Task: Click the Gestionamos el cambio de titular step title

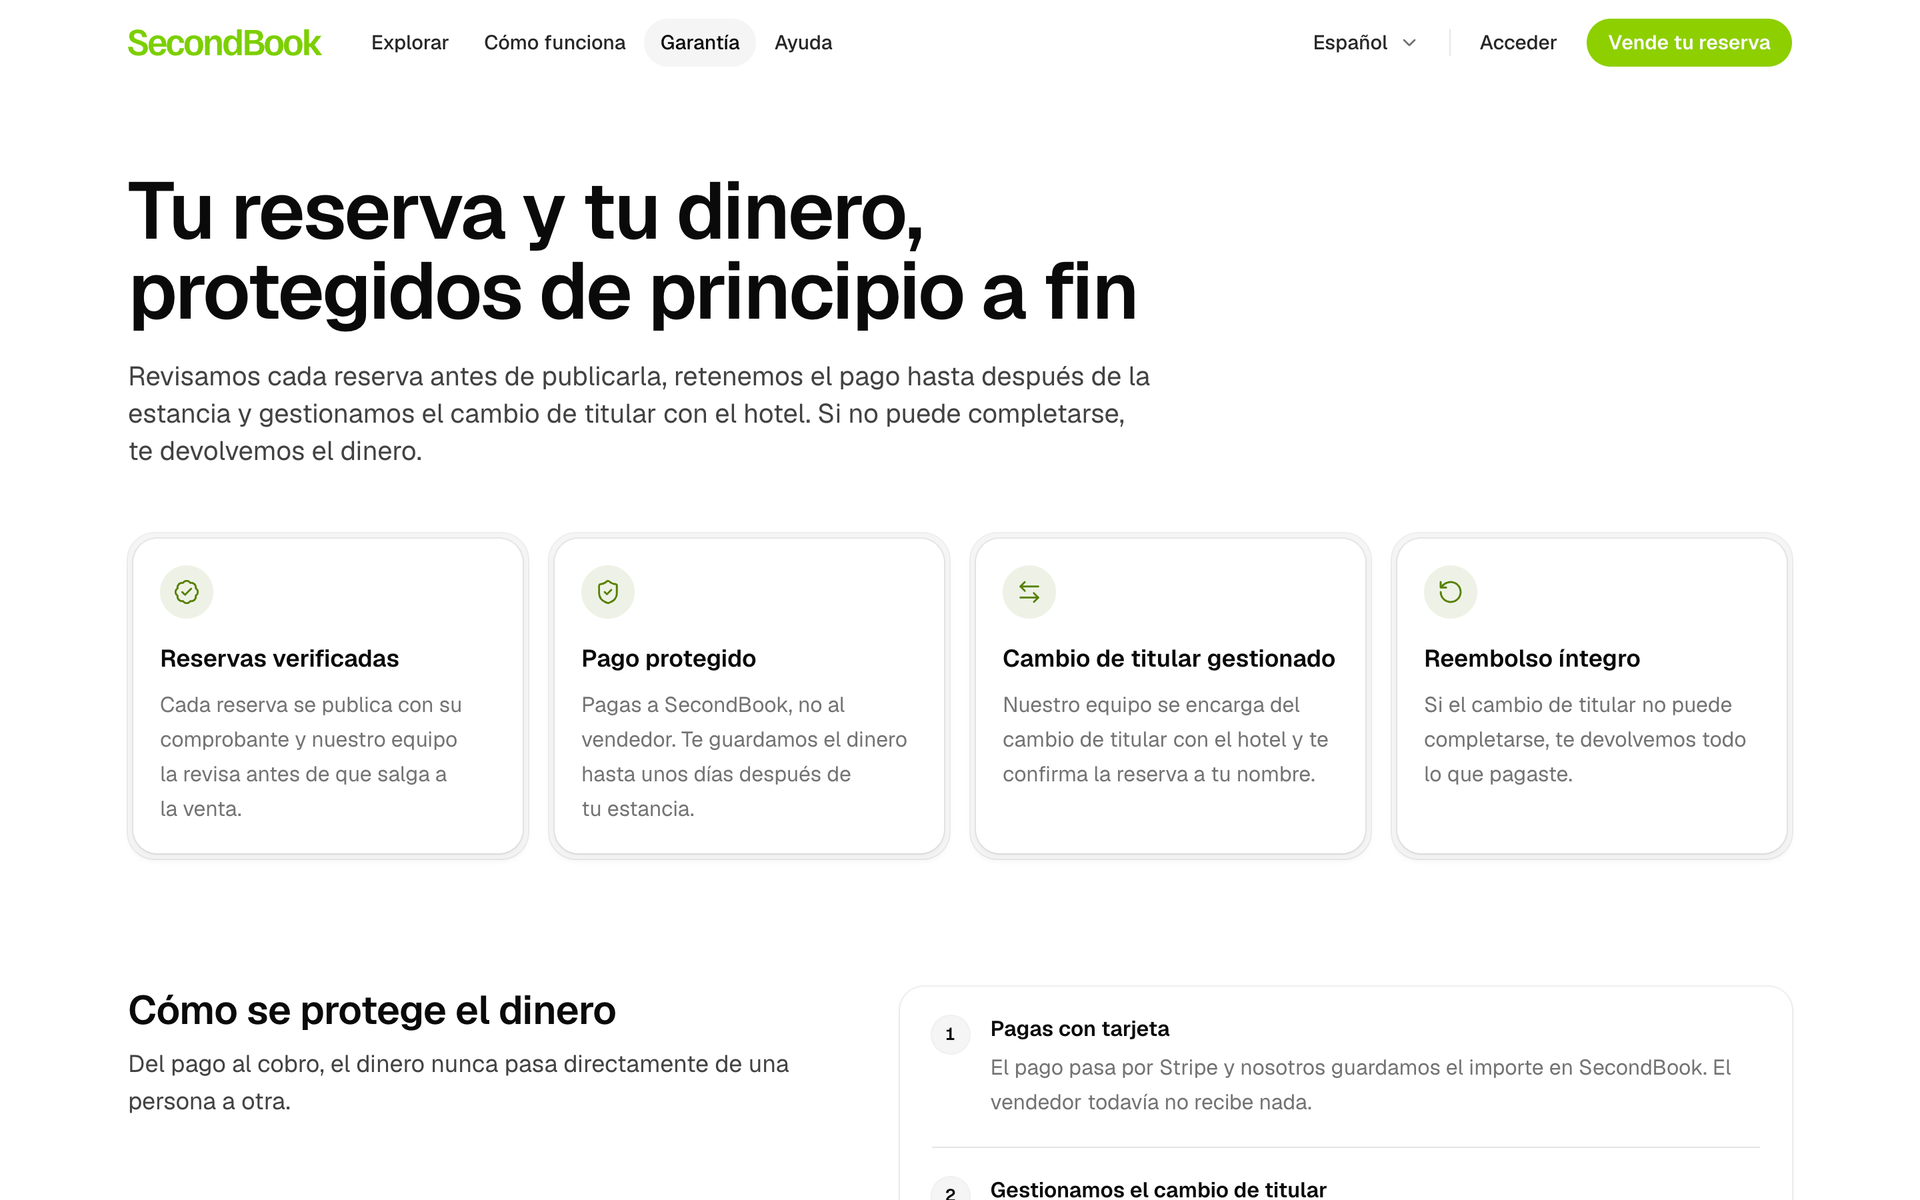Action: [1158, 1189]
